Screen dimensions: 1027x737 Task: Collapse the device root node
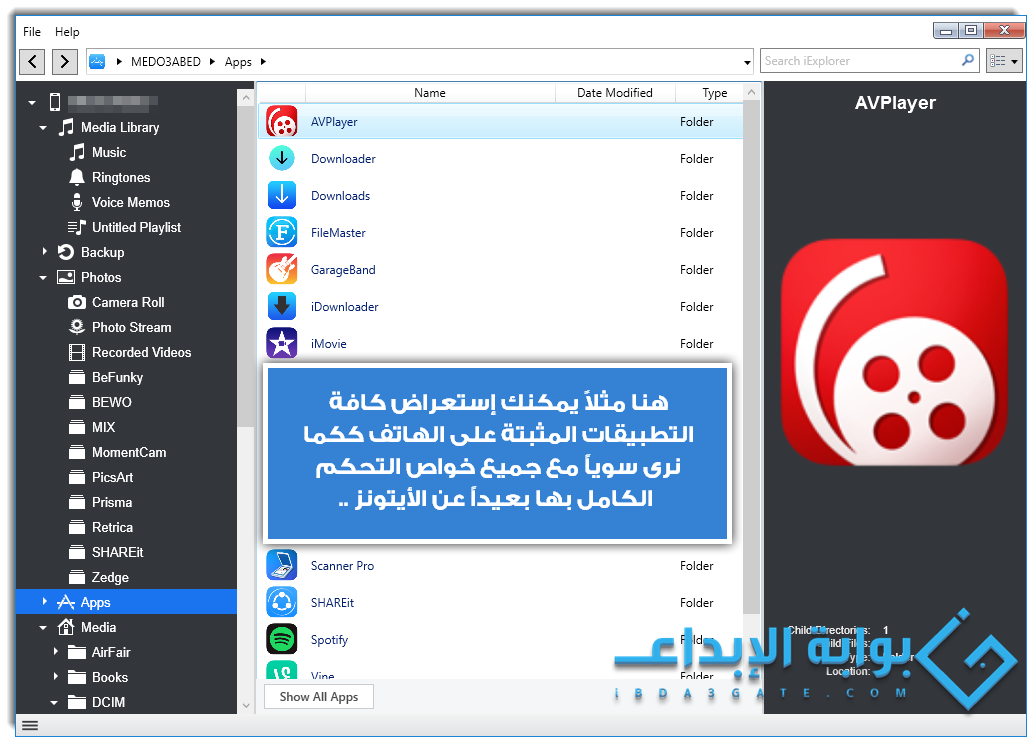[32, 103]
